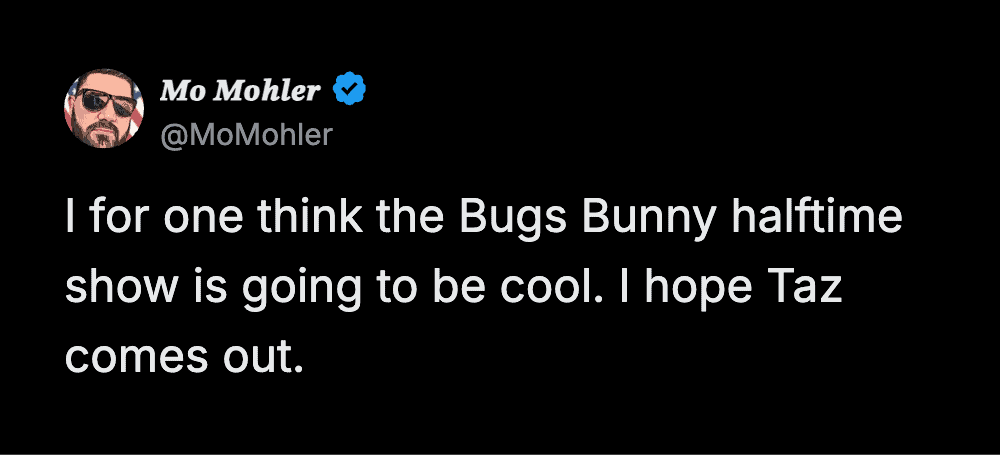Open the @MoMohler handle link
The width and height of the screenshot is (1000, 456).
click(x=245, y=134)
